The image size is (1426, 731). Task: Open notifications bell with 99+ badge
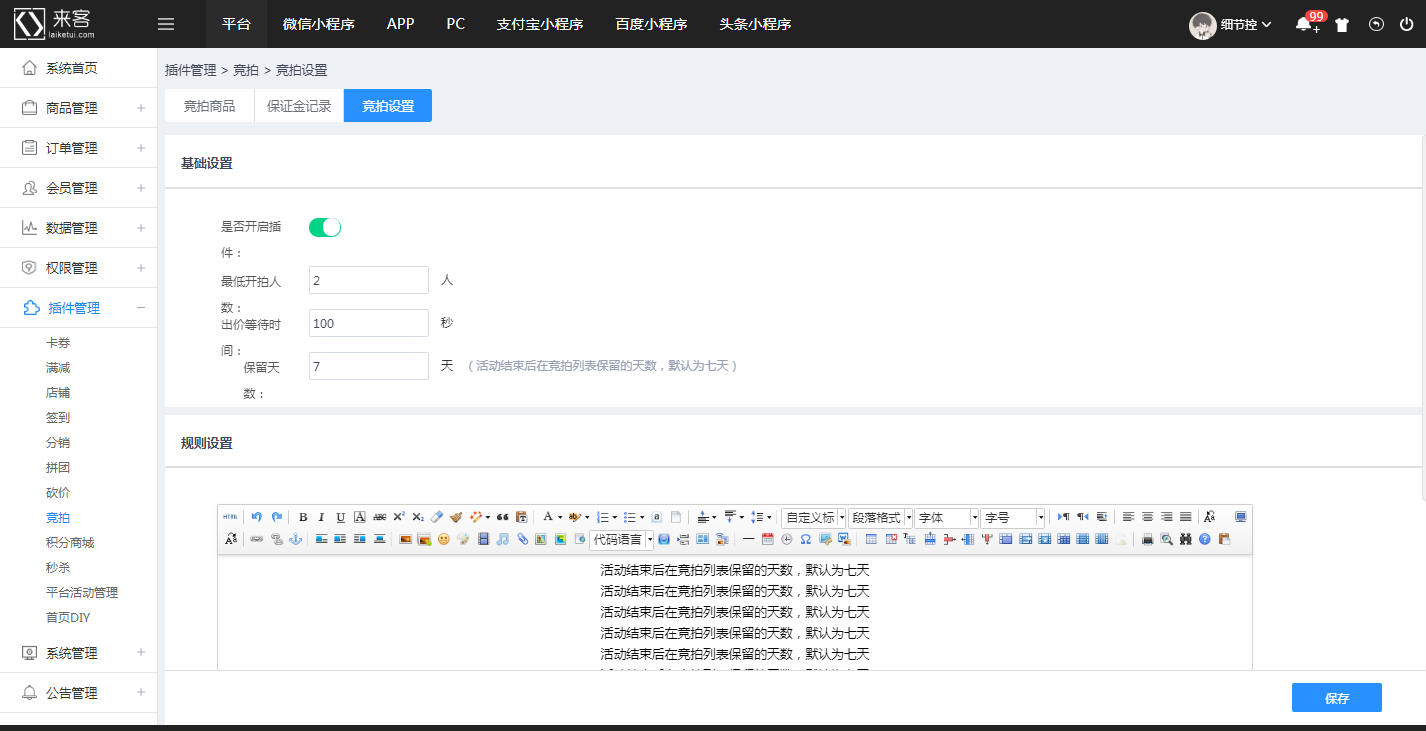[1304, 24]
